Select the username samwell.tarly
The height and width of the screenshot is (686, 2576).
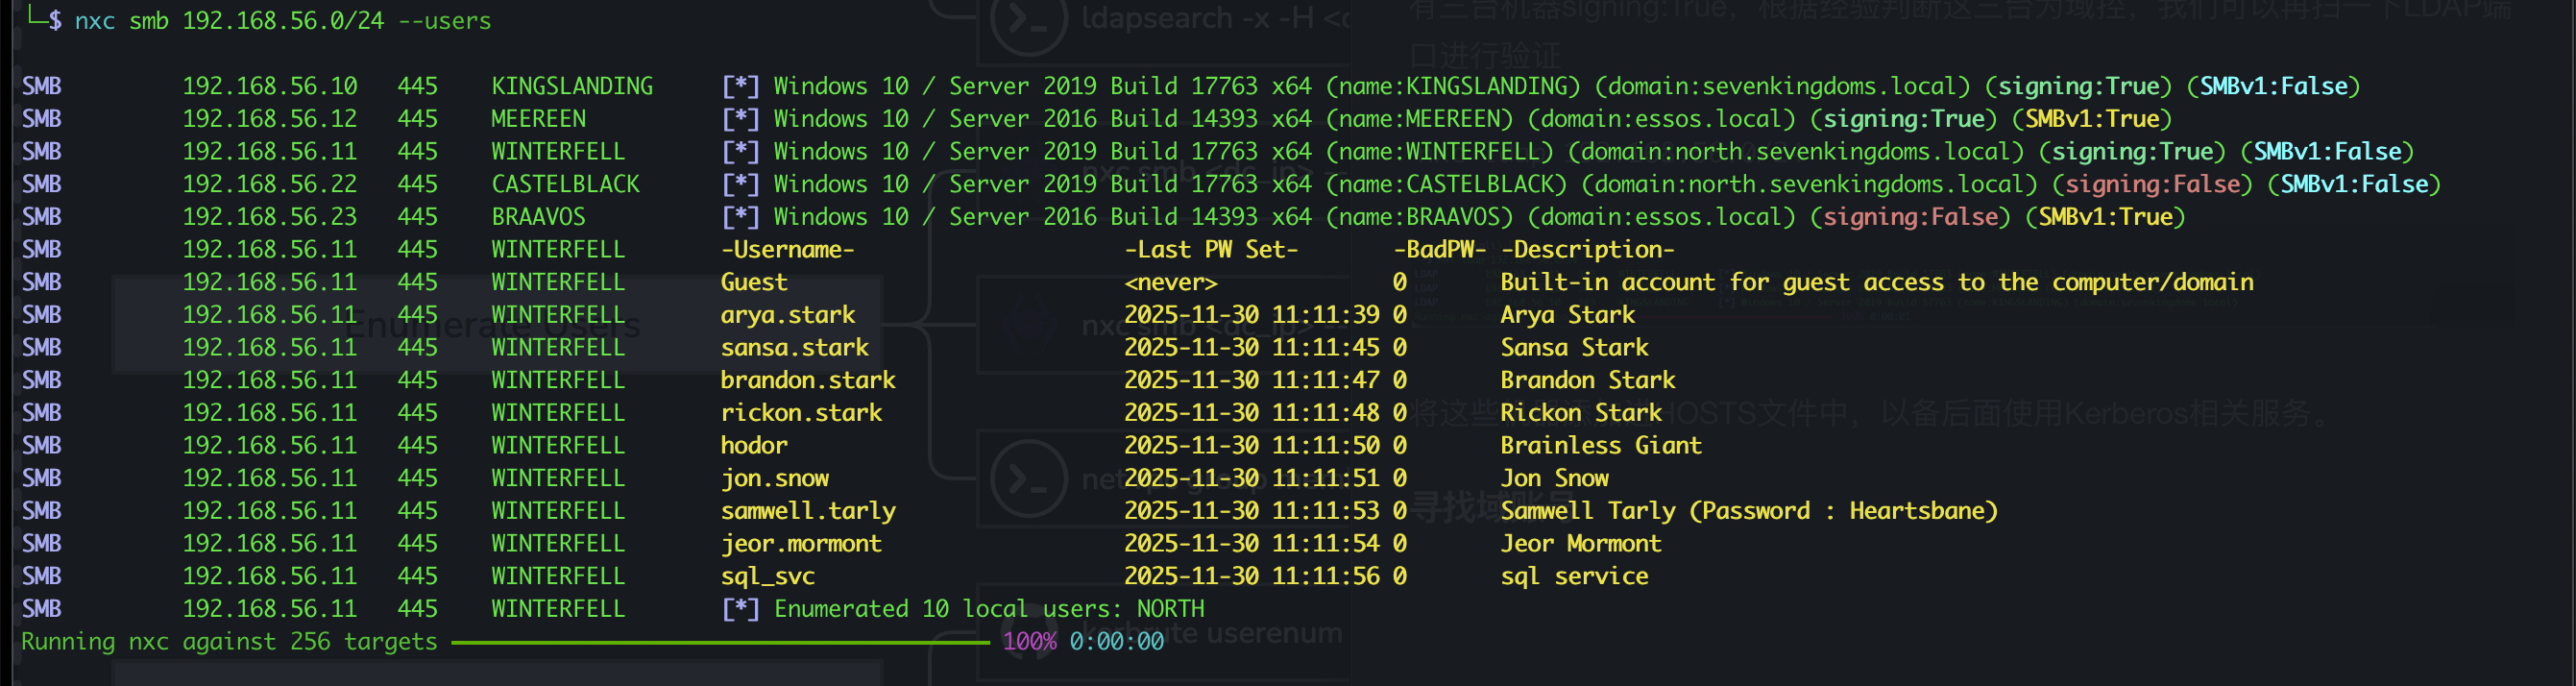[x=808, y=511]
